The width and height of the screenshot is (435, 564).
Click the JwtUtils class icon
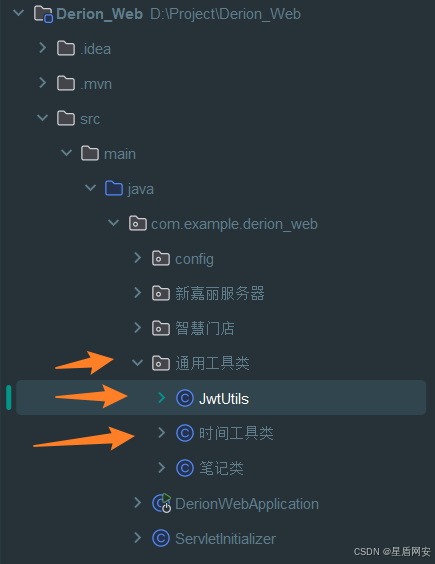click(x=185, y=398)
